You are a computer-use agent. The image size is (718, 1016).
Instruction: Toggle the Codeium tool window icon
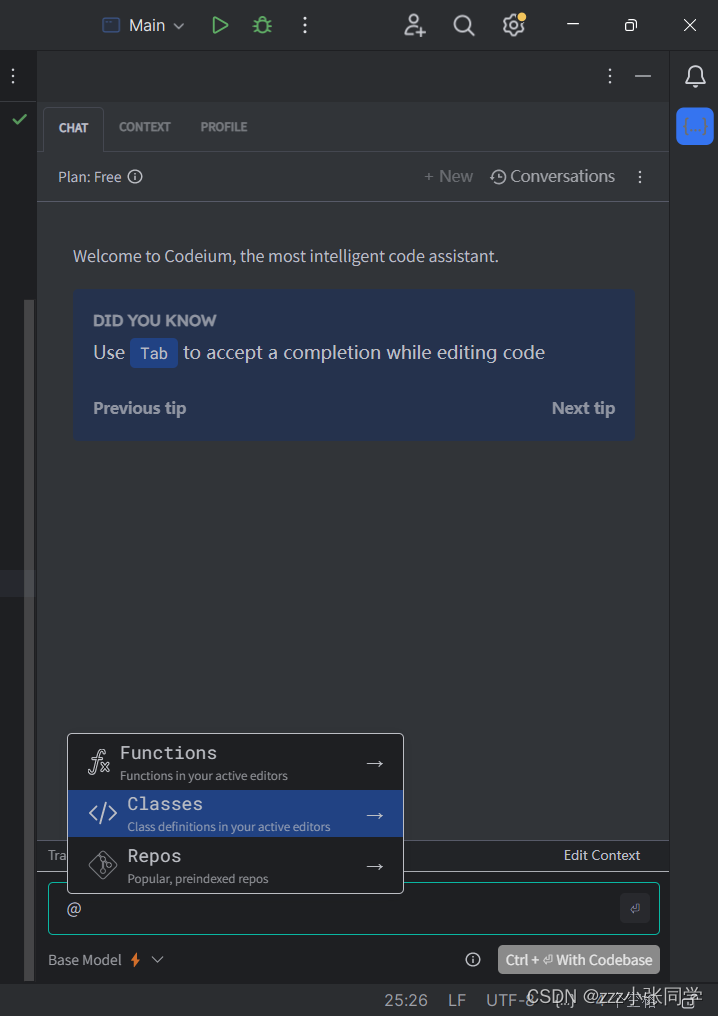coord(695,126)
